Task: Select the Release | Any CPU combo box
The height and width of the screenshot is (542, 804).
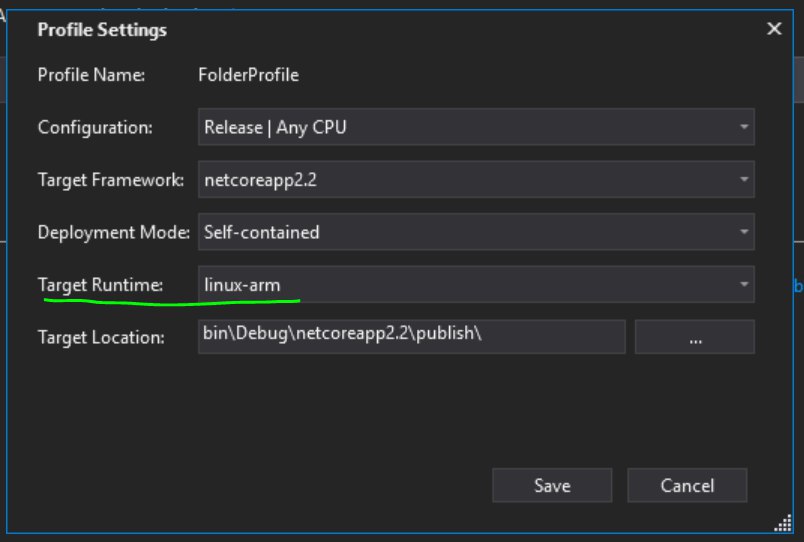Action: pos(476,127)
